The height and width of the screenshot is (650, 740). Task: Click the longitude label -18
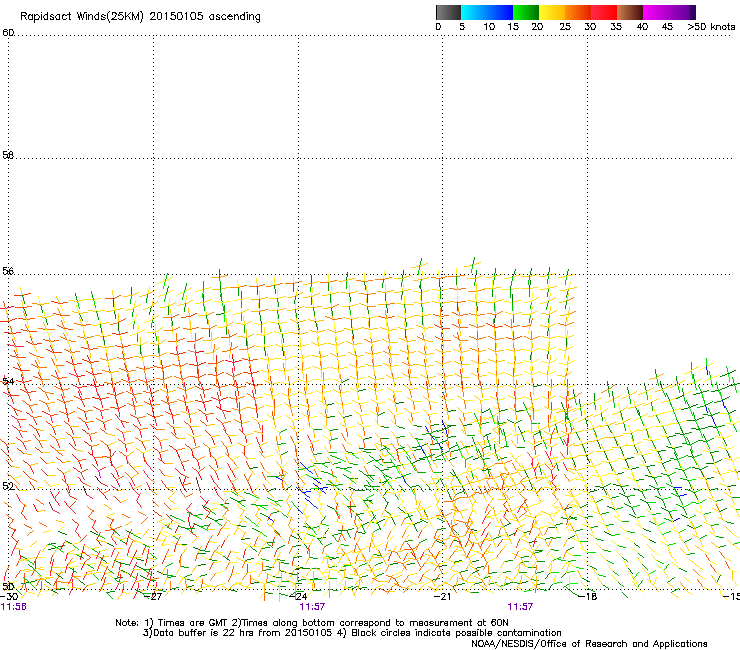588,597
